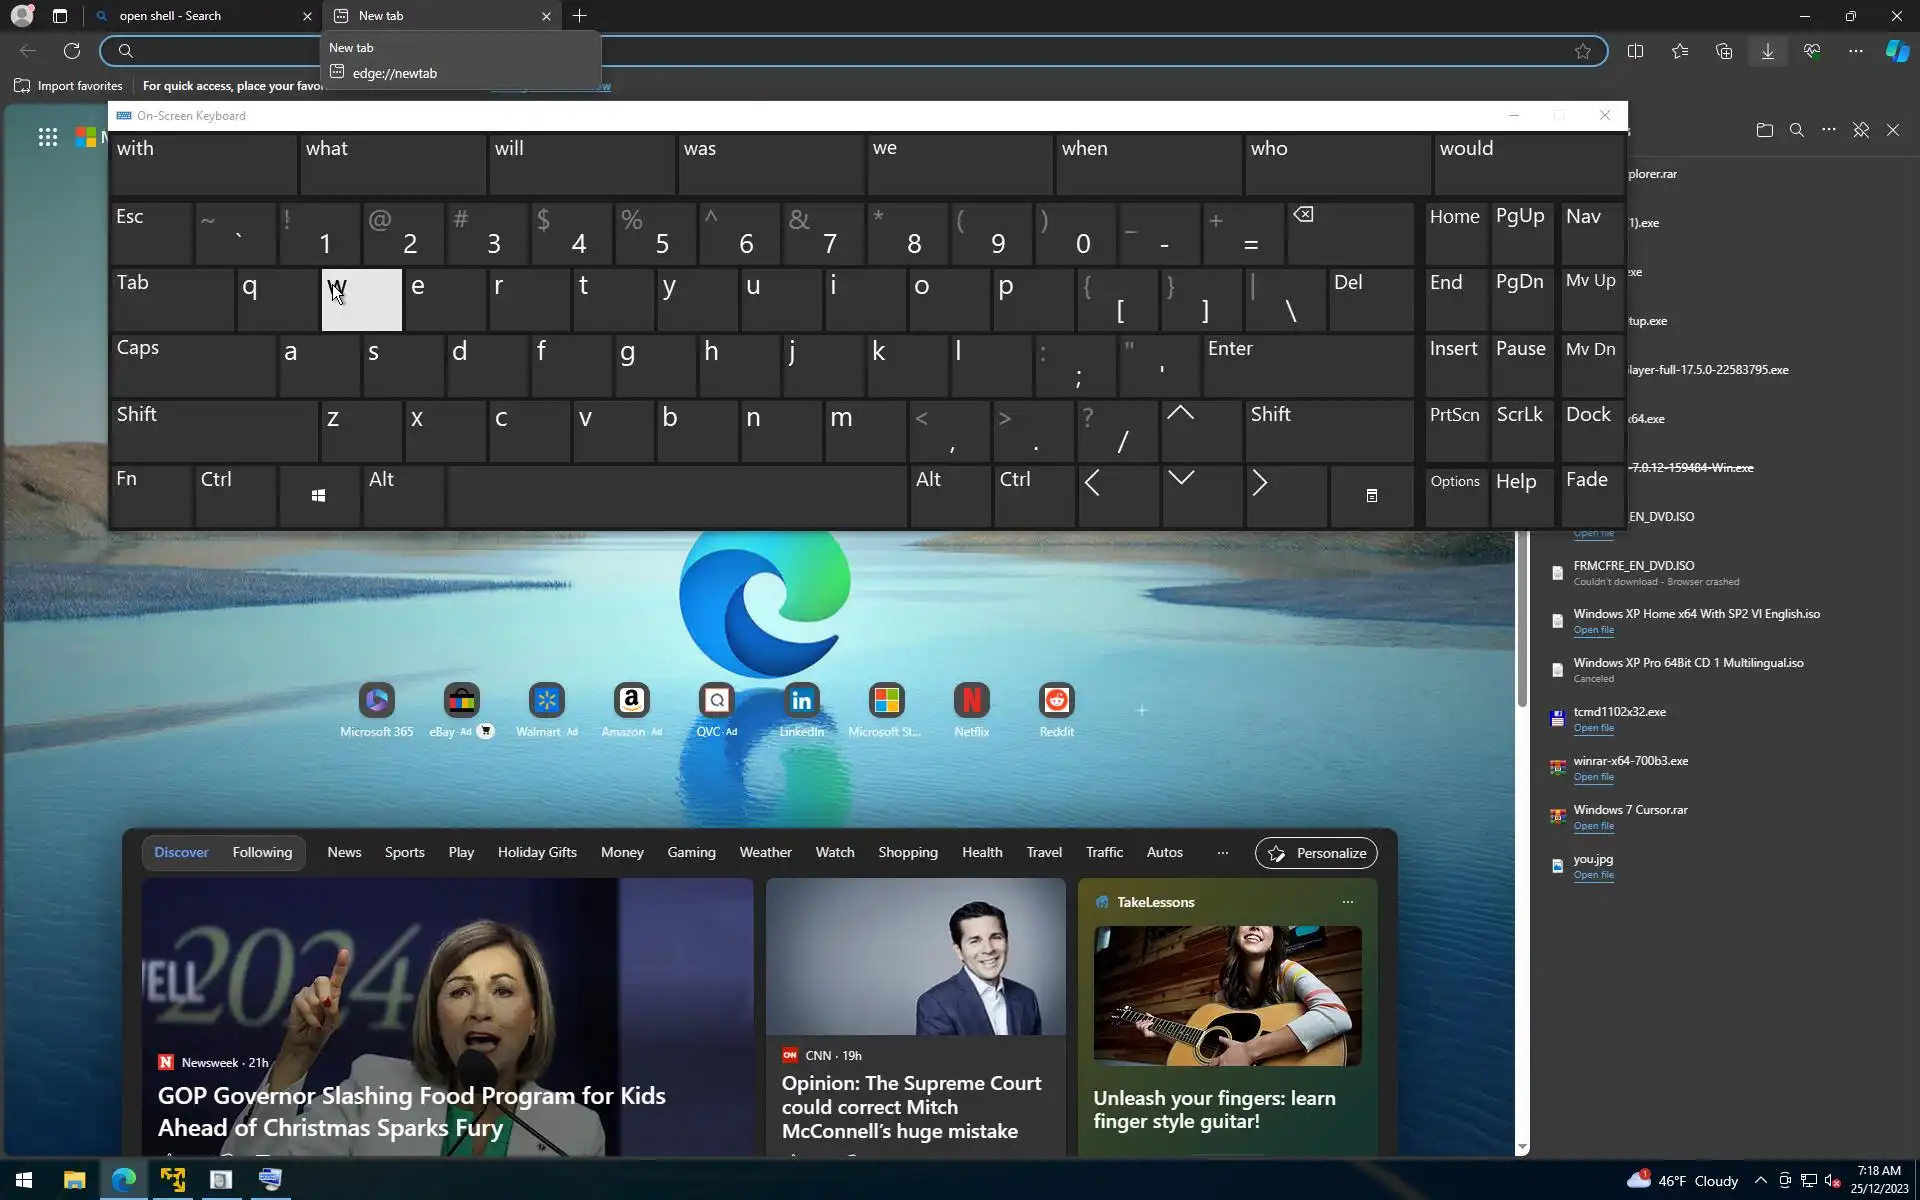Viewport: 1920px width, 1200px height.
Task: Search downloads using magnifier icon
Action: pyautogui.click(x=1796, y=130)
